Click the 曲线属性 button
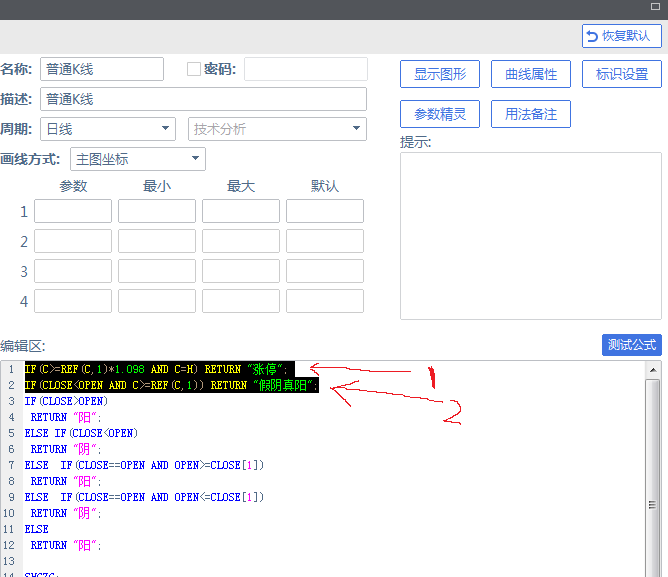668x577 pixels. [x=531, y=74]
